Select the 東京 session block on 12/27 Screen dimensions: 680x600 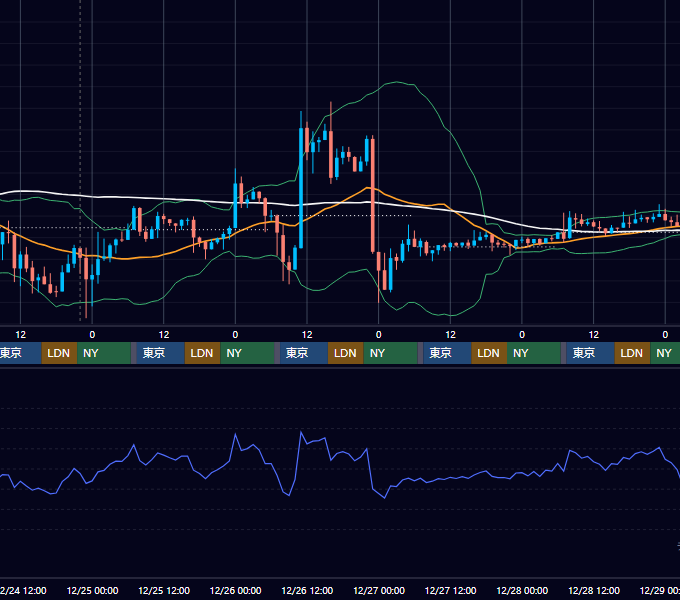pos(447,353)
